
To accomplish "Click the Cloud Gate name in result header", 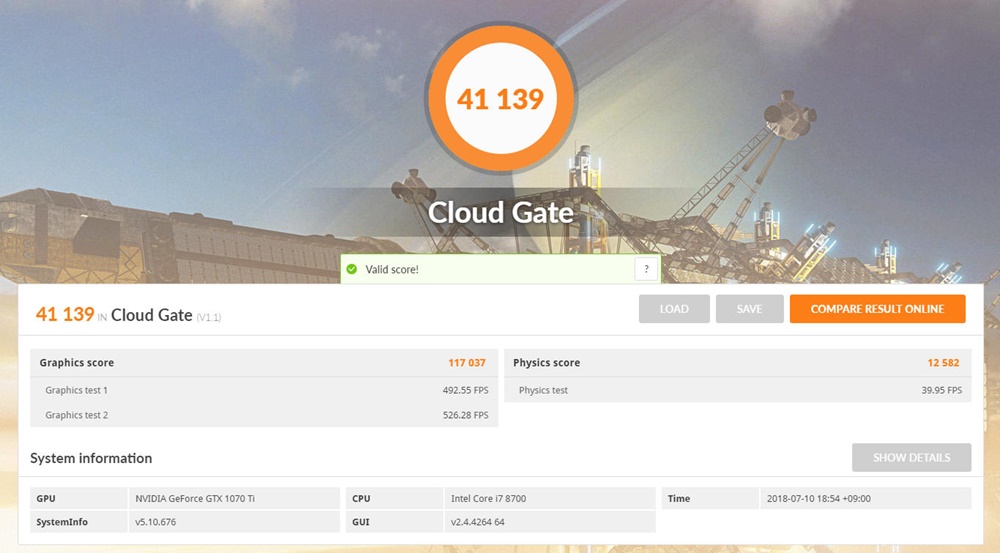I will point(152,314).
